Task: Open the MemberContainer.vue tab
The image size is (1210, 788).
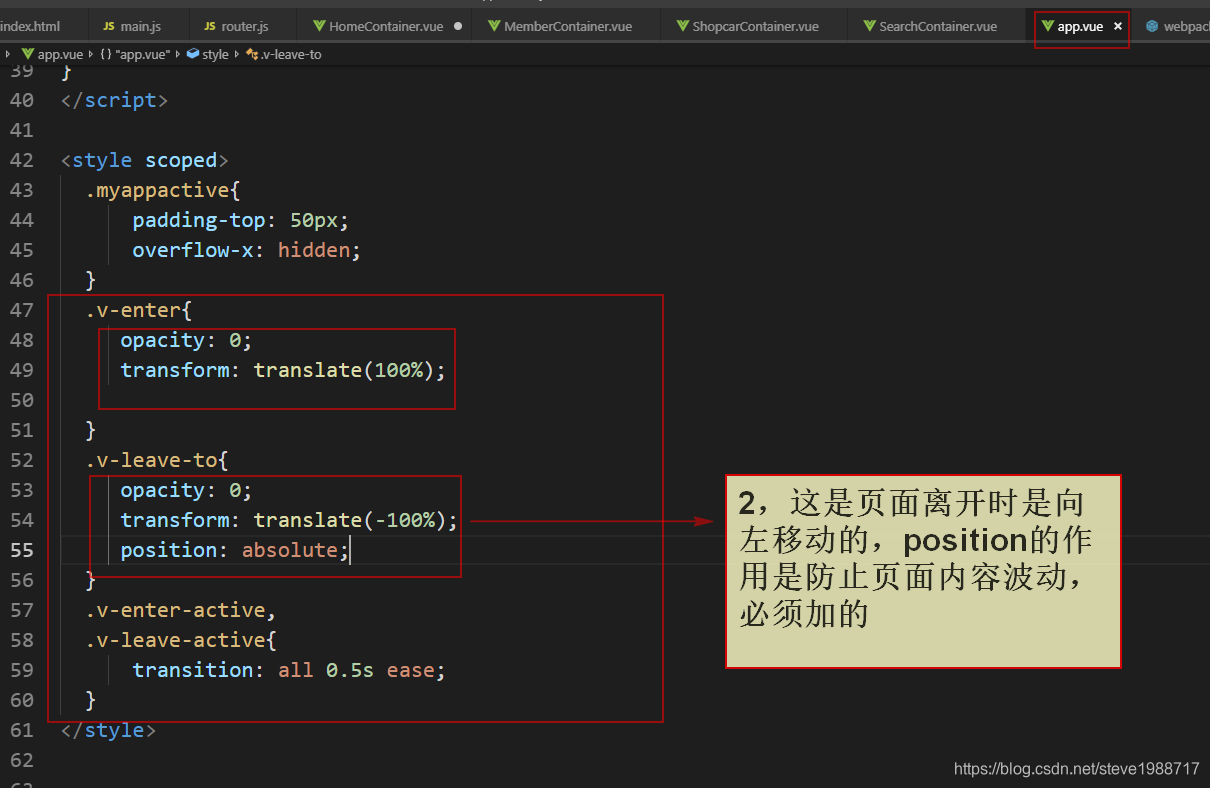Action: tap(568, 26)
